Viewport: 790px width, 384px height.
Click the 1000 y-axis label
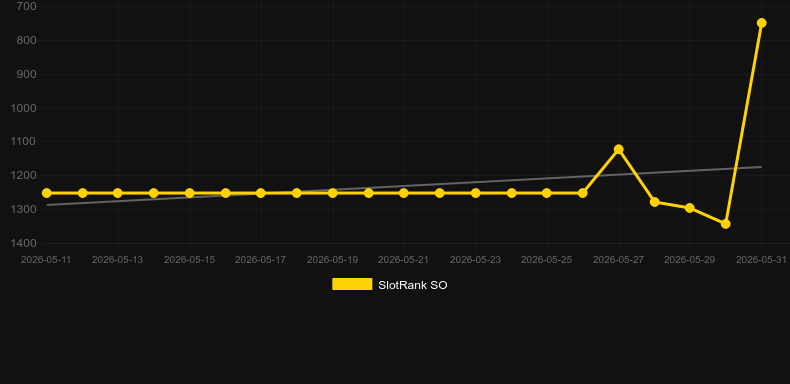[24, 108]
